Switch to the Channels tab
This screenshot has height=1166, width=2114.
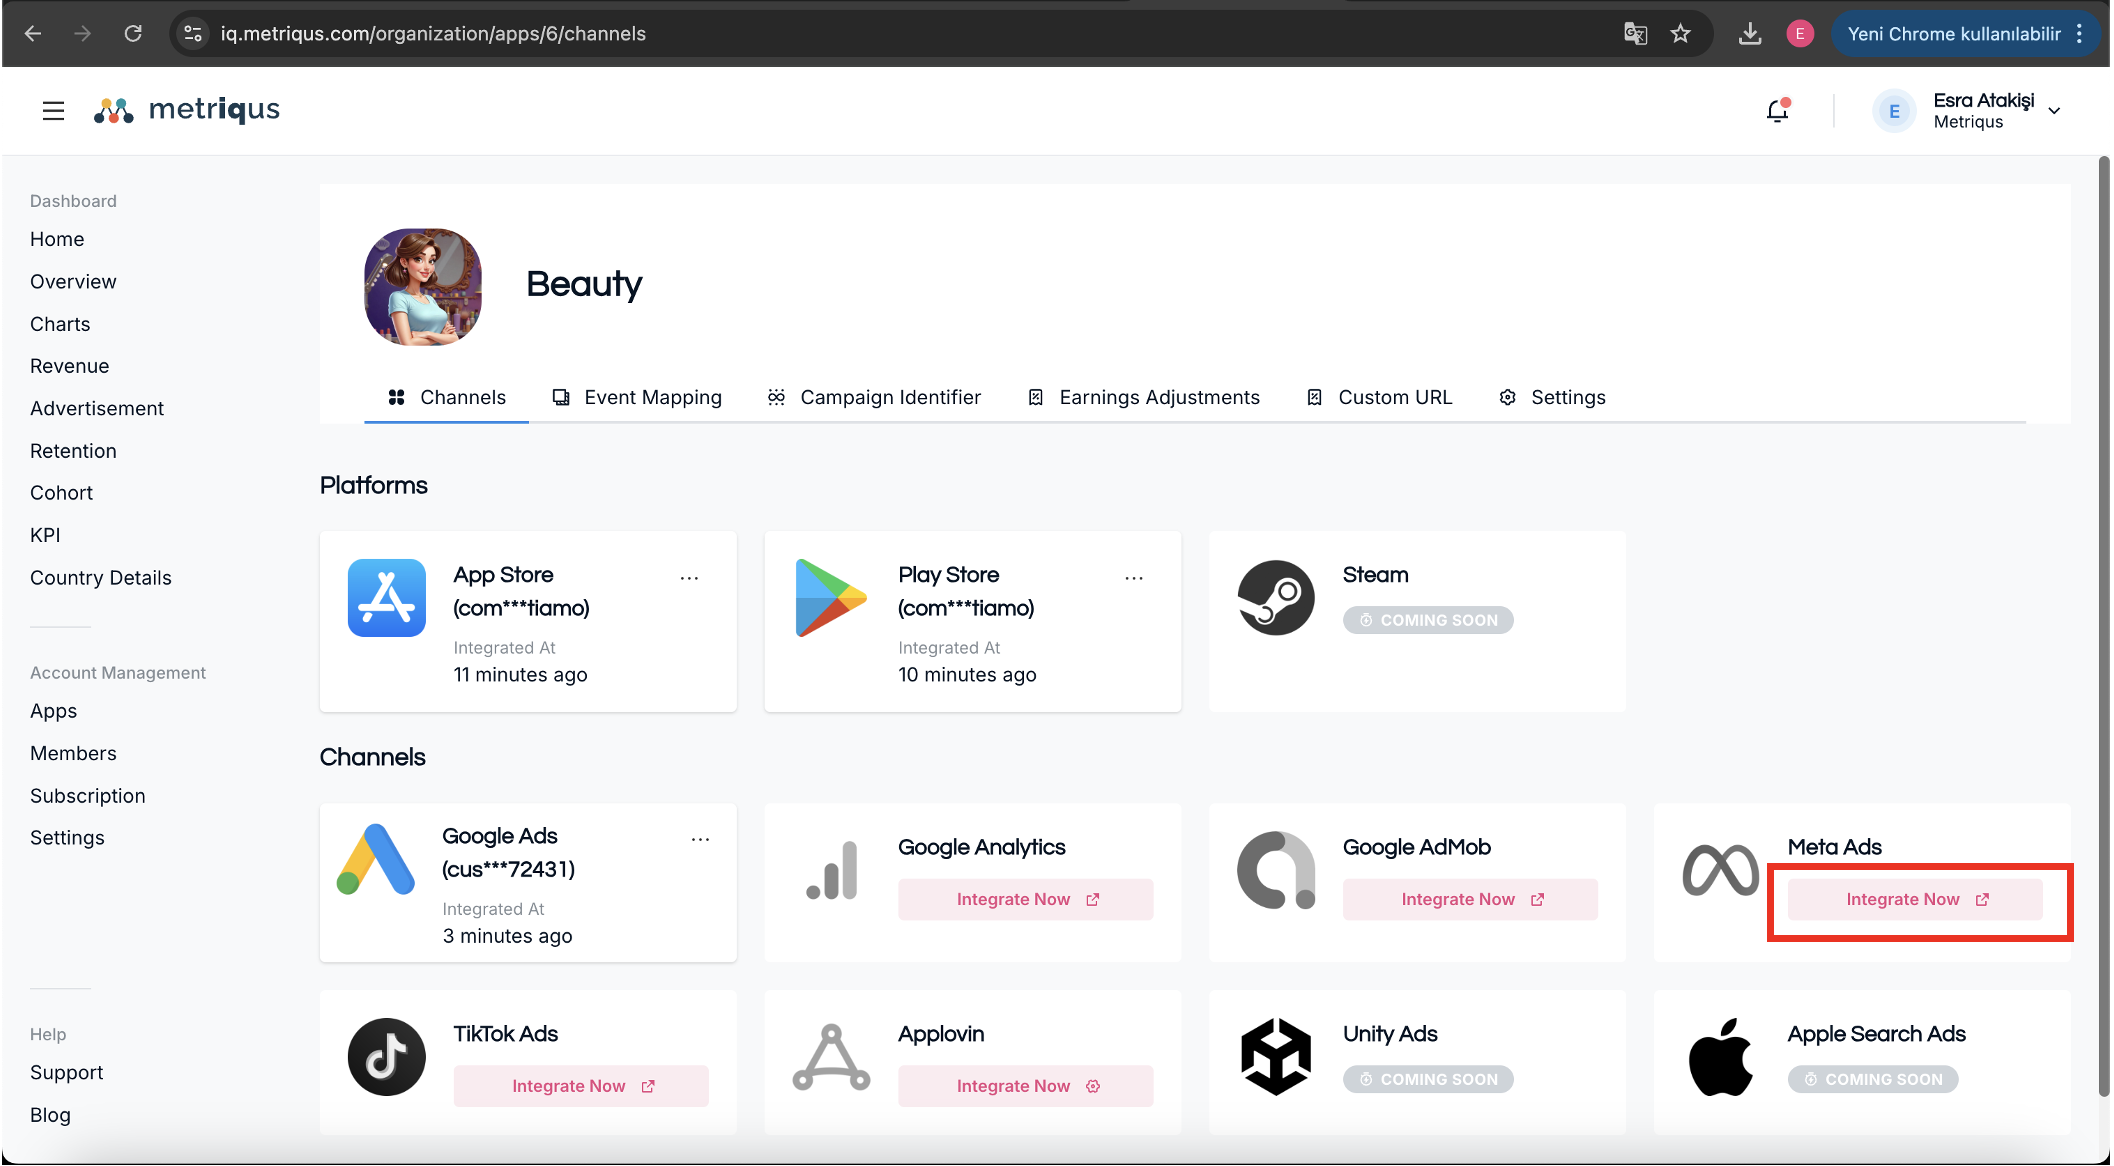click(x=446, y=397)
